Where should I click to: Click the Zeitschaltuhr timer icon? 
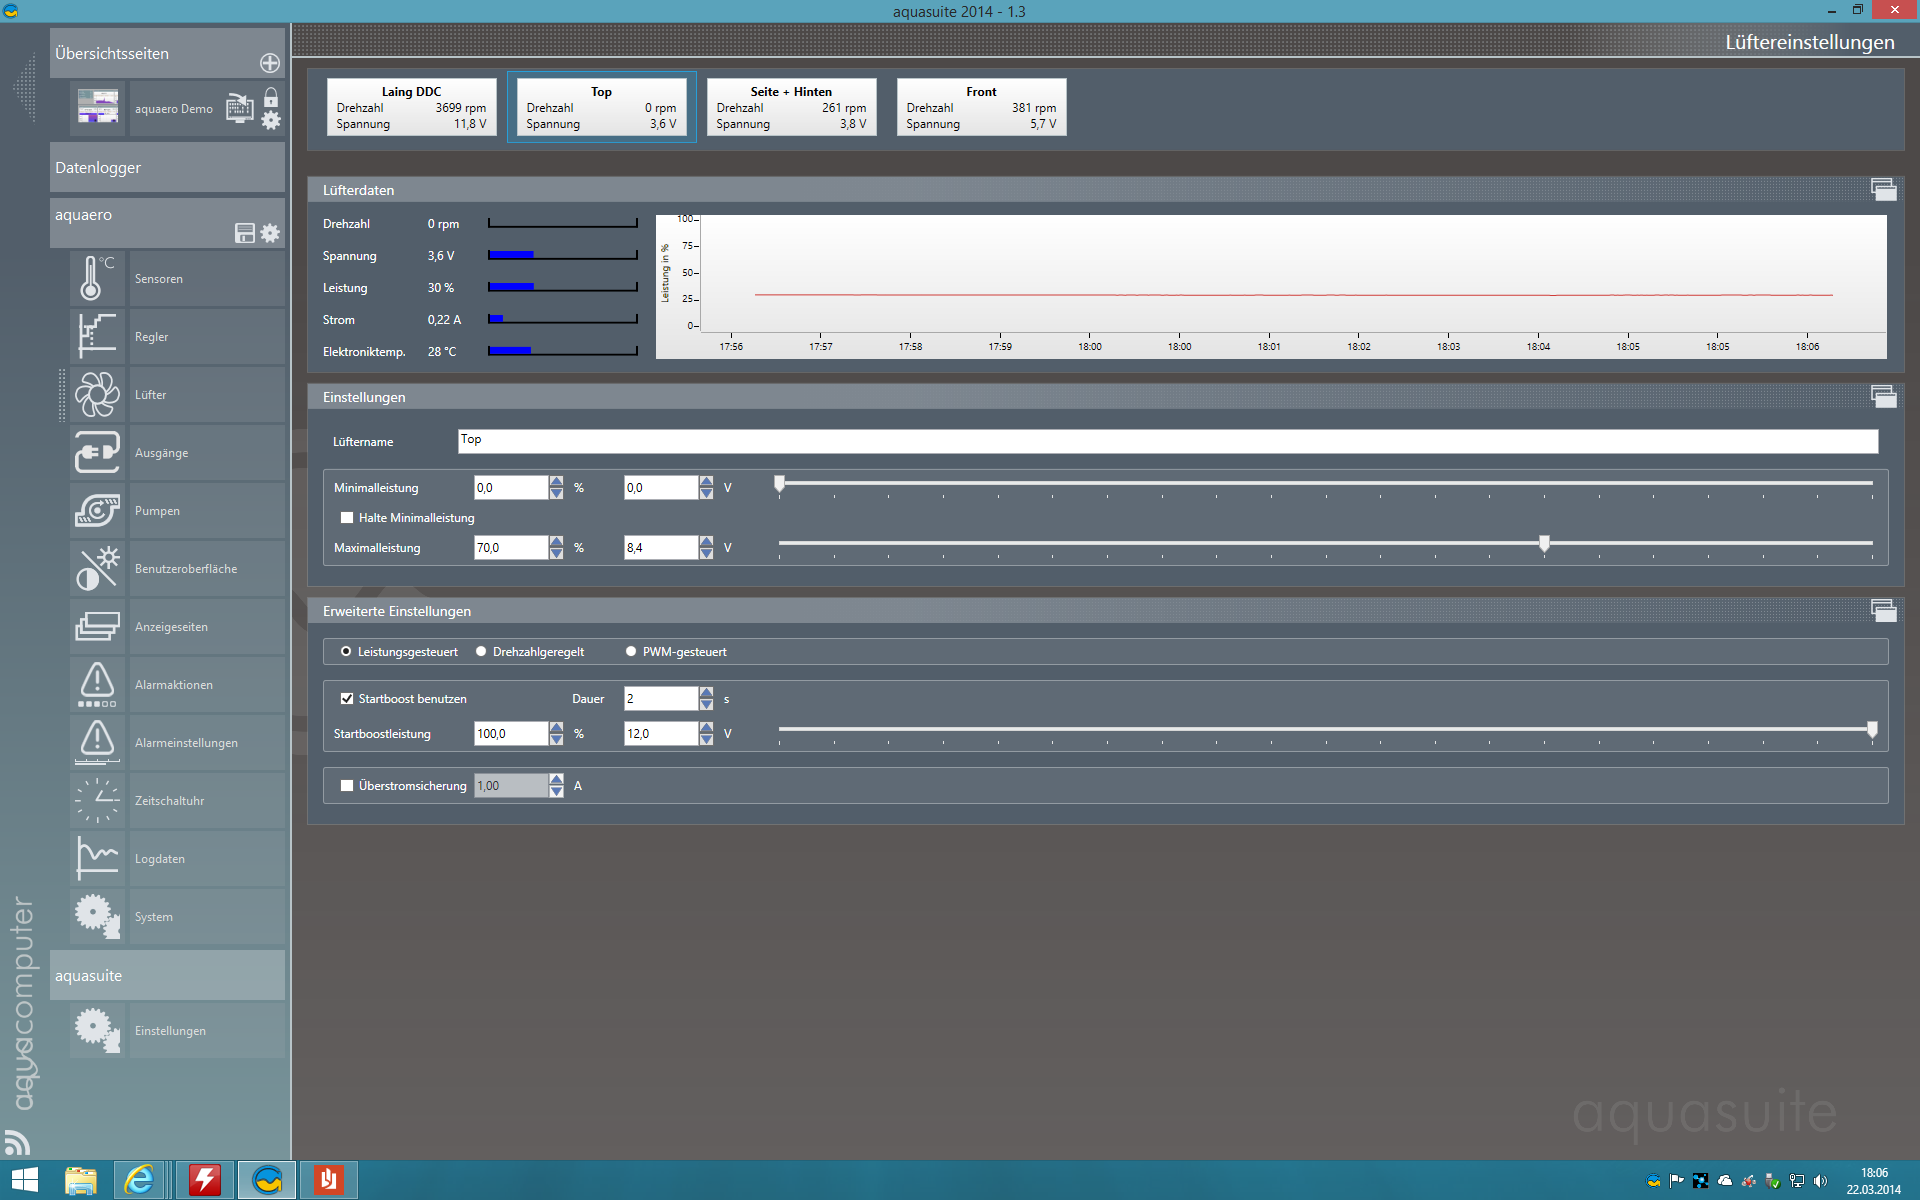(x=97, y=801)
